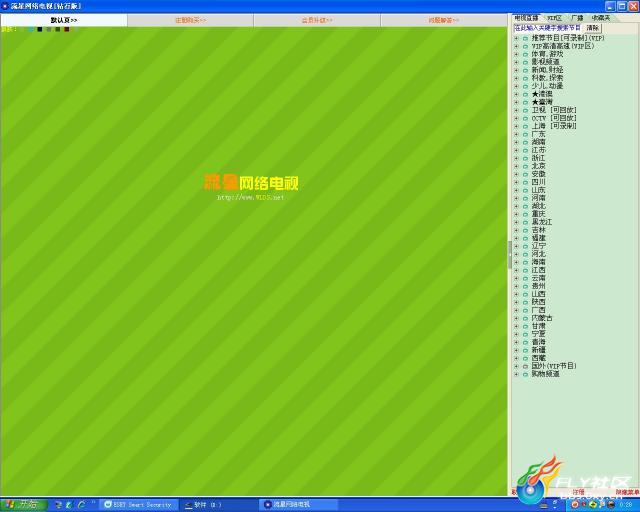The height and width of the screenshot is (512, 640).
Task: Switch to the 电视直播 panel tab
Action: 526,18
